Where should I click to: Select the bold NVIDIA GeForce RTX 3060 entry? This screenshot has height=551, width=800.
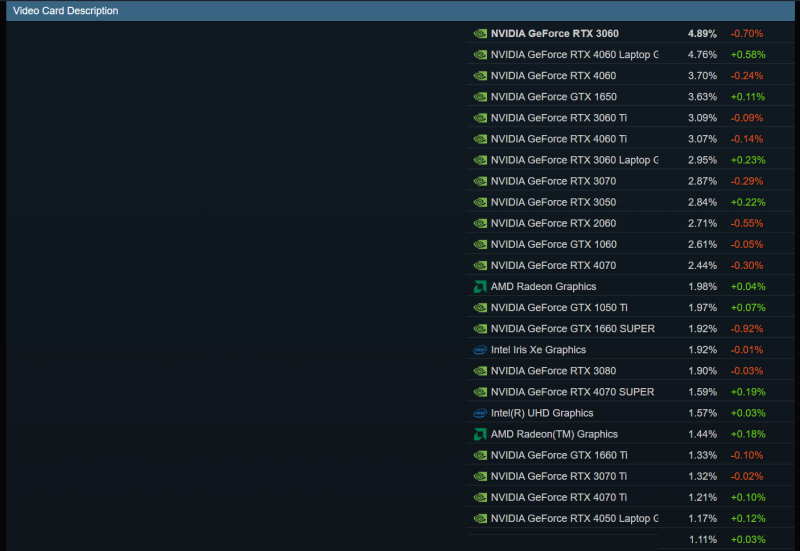554,34
